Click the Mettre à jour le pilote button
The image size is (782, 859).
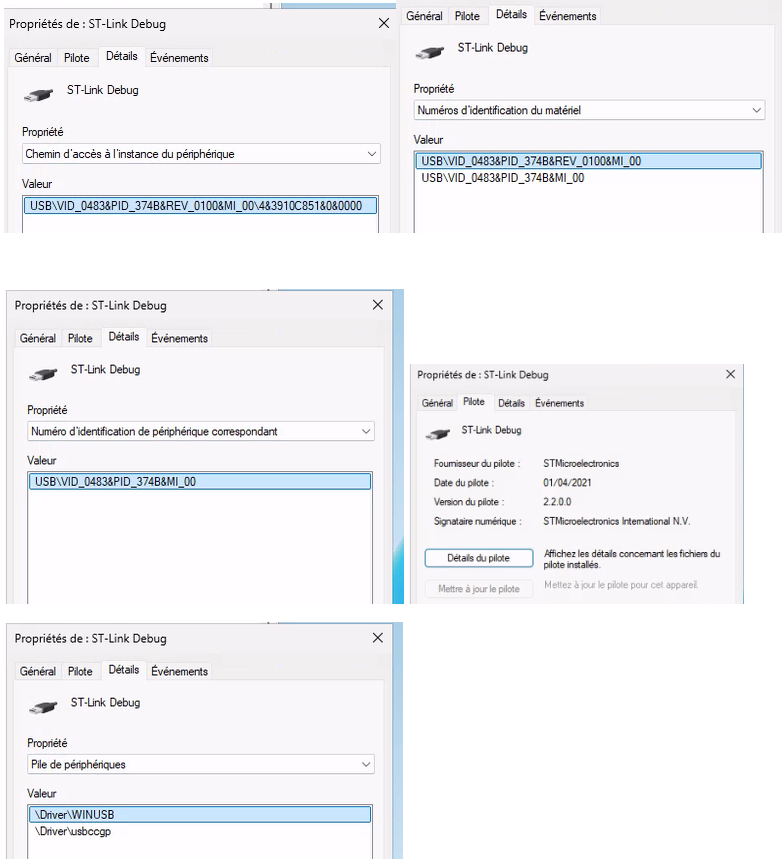478,589
